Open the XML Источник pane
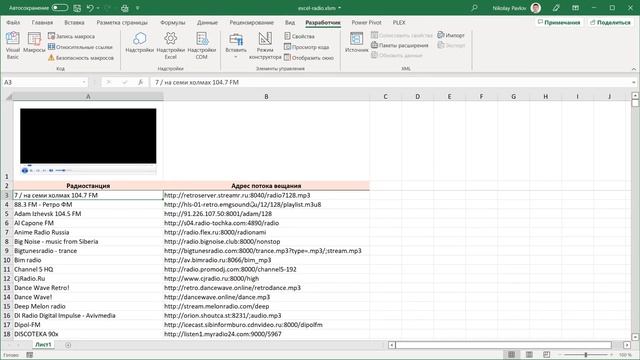The image size is (640, 360). (x=356, y=43)
